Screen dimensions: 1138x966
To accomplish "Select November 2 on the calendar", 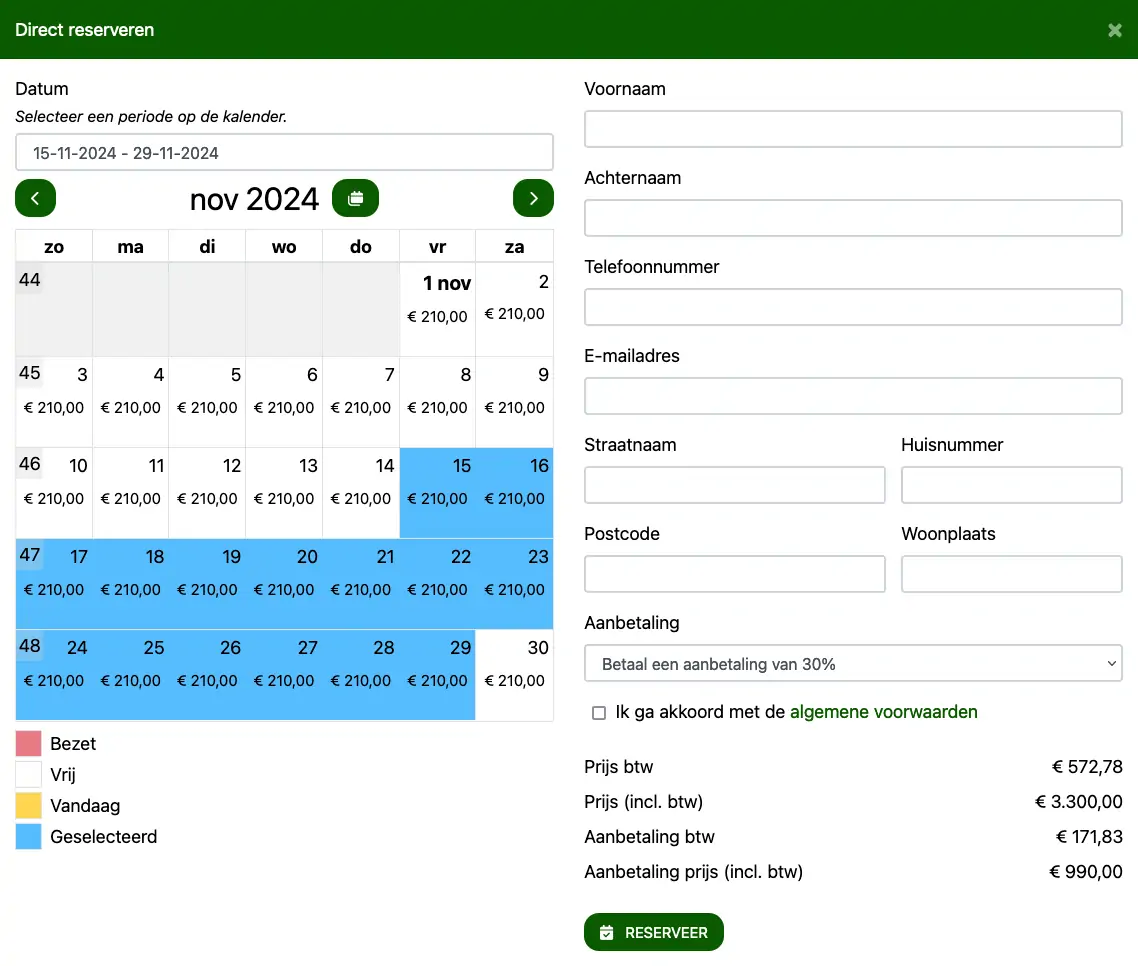I will (x=514, y=309).
